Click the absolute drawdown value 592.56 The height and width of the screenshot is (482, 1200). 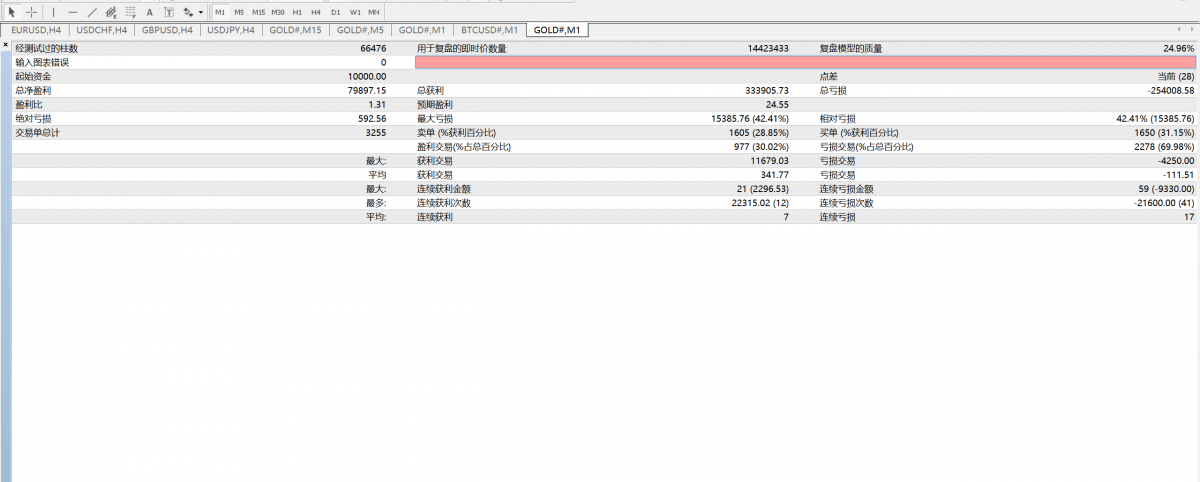coord(372,118)
